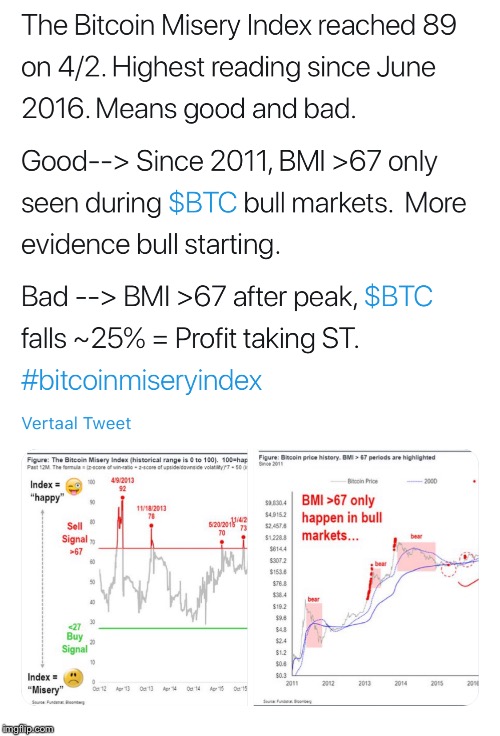Click the $BTC cashtag after "after peak,"
Screen dimensions: 500x736
pyautogui.click(x=399, y=296)
